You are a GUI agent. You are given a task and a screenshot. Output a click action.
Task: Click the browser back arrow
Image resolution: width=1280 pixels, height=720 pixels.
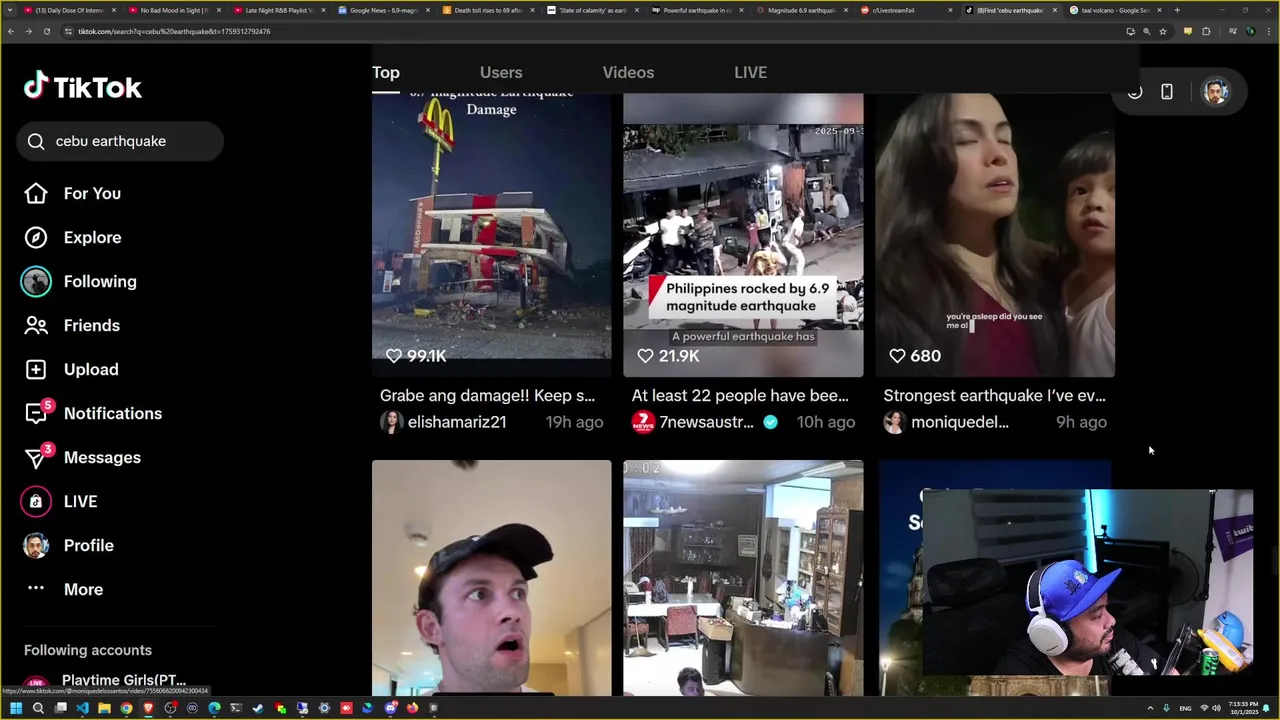(11, 31)
